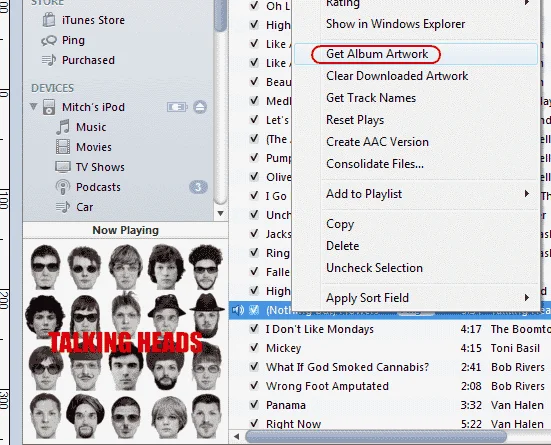Uncheck the Right Now song checkbox
The height and width of the screenshot is (445, 551).
254,424
